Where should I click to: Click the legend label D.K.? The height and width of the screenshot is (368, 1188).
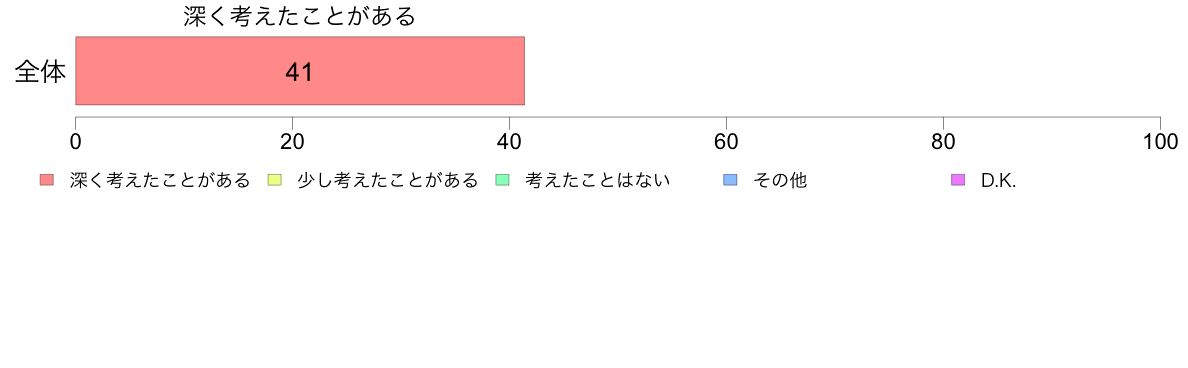click(x=998, y=181)
